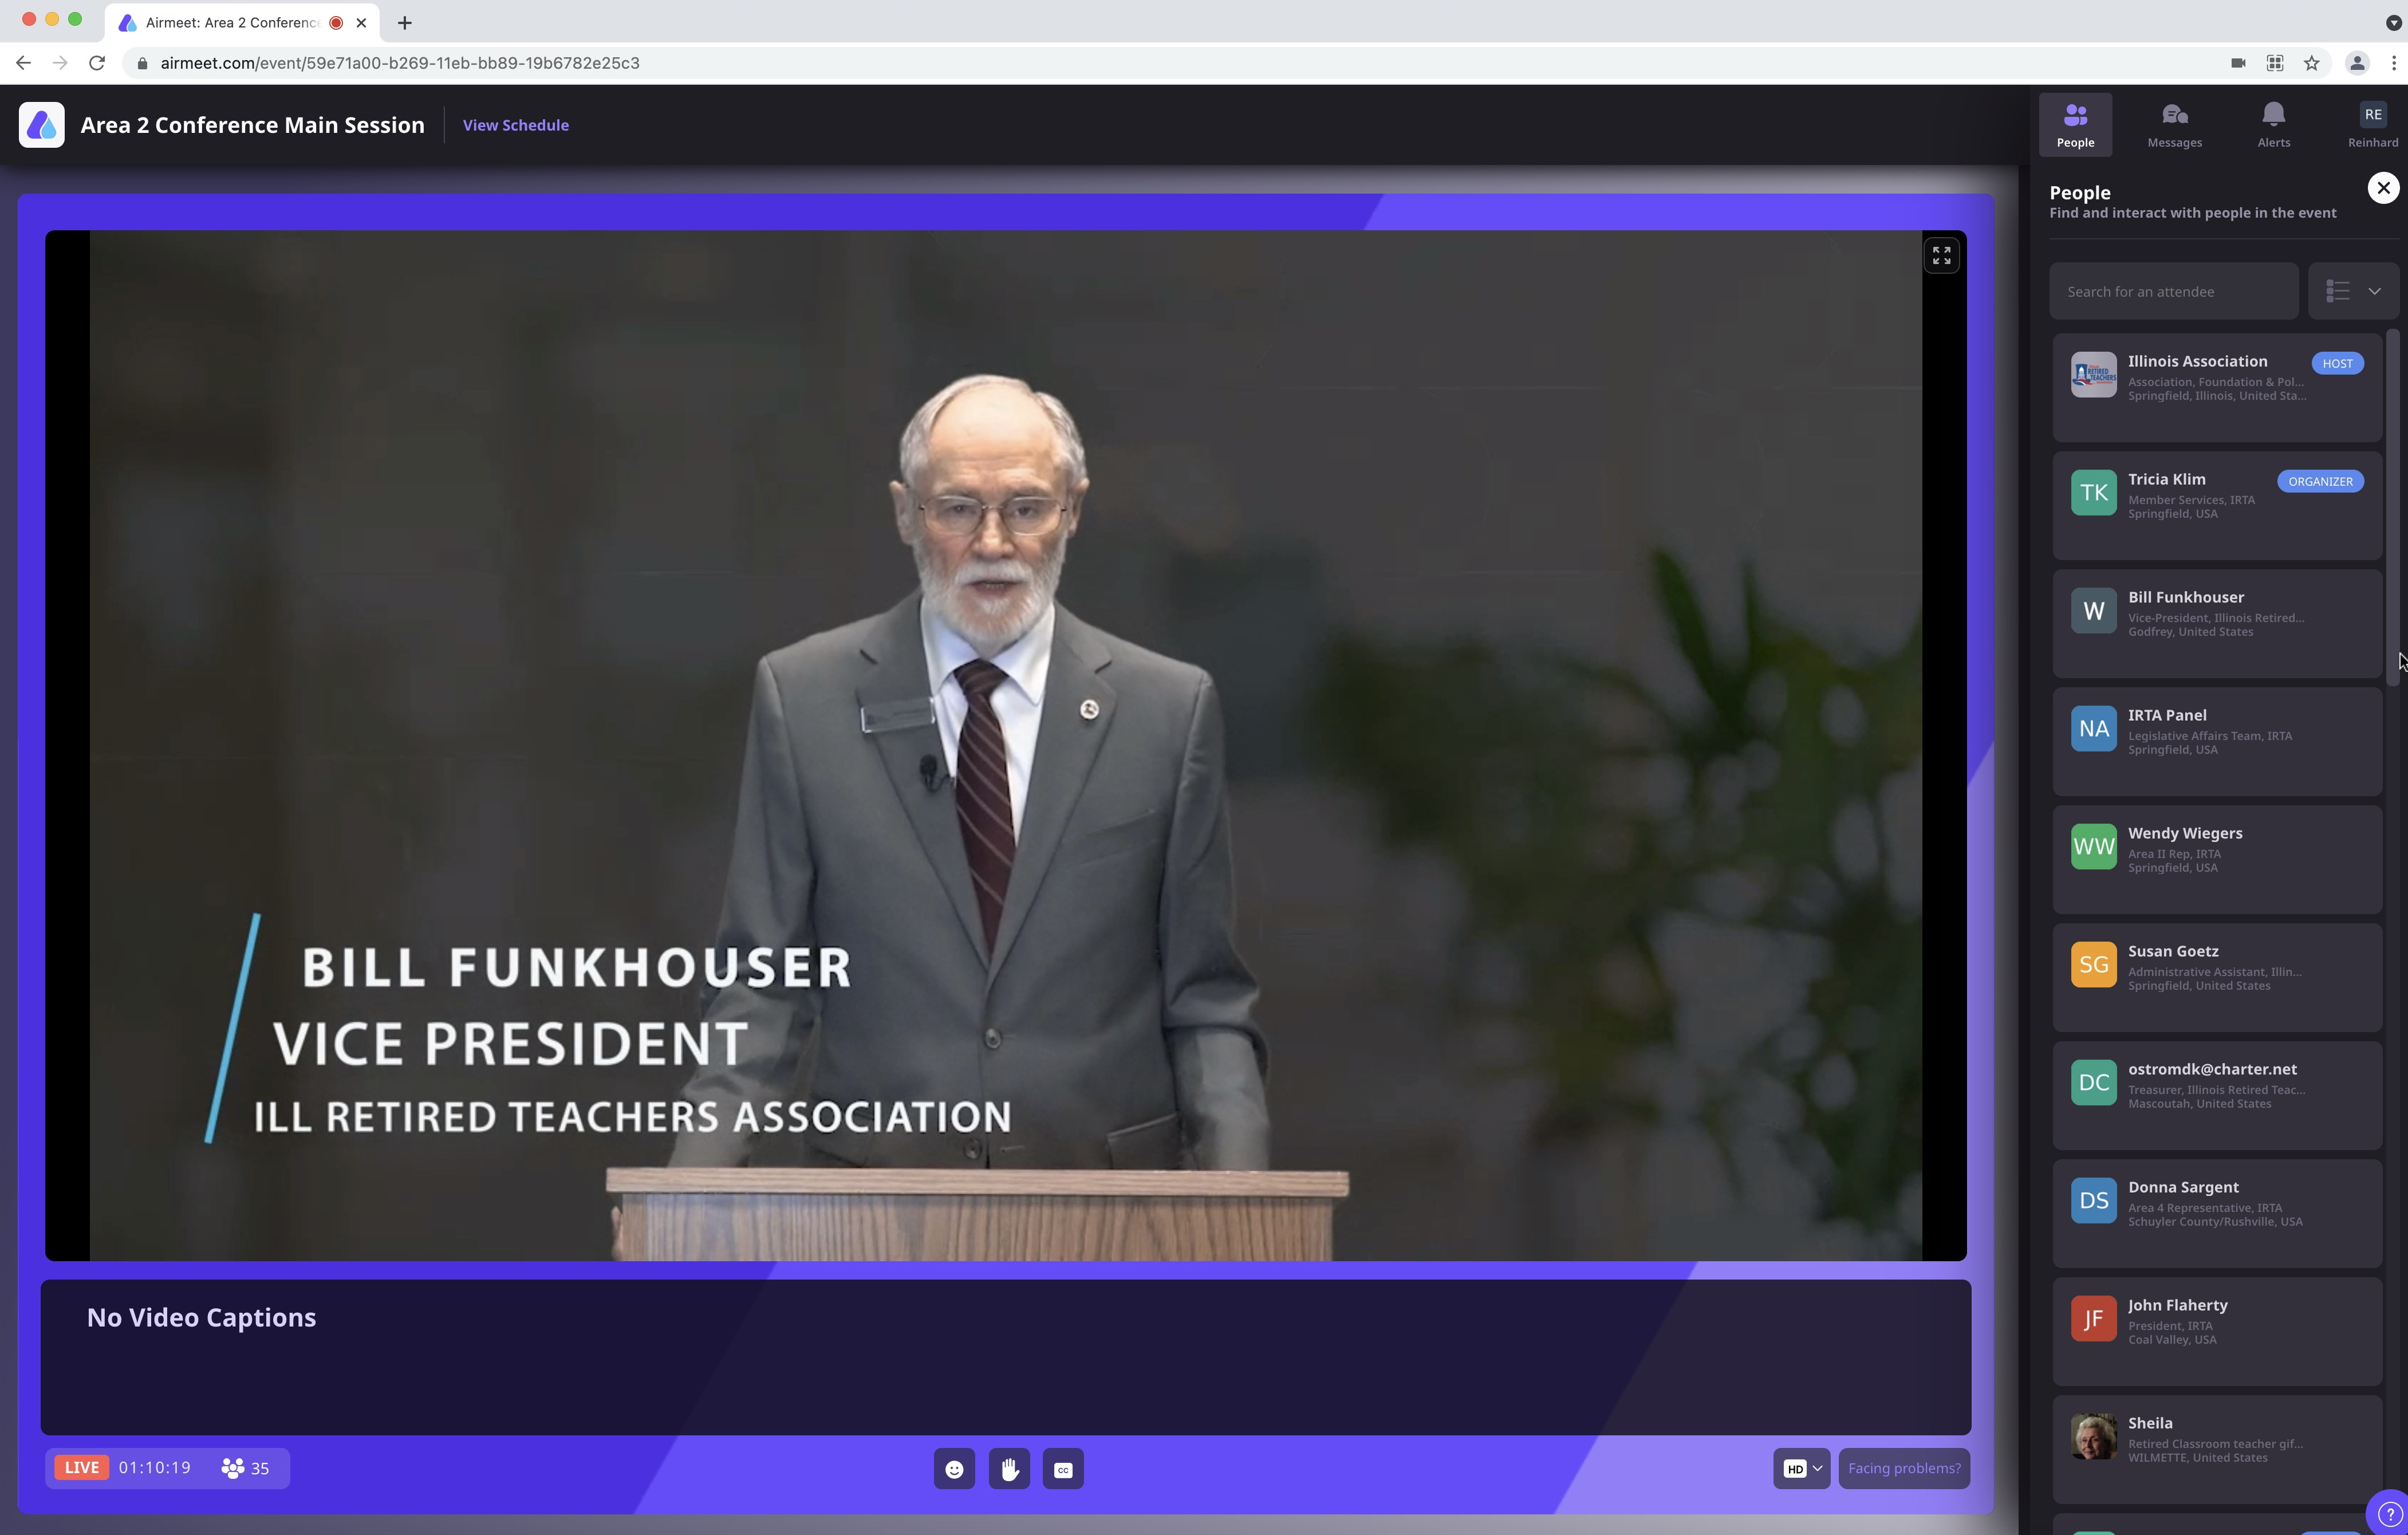Open the Chrome three-dot menu

[2393, 63]
